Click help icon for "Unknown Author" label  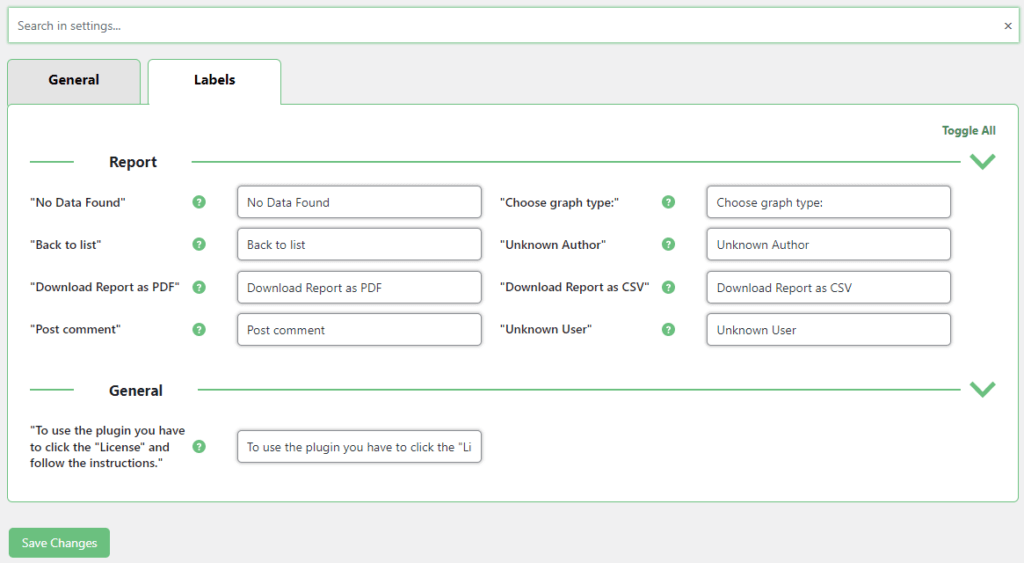pos(668,245)
